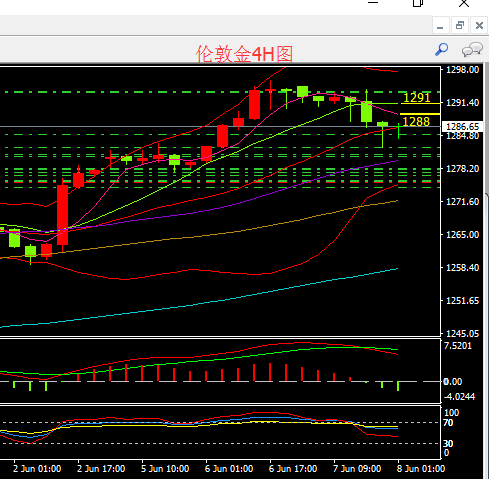Click the 6 Jun 17:00 time label
The image size is (489, 479).
click(293, 469)
